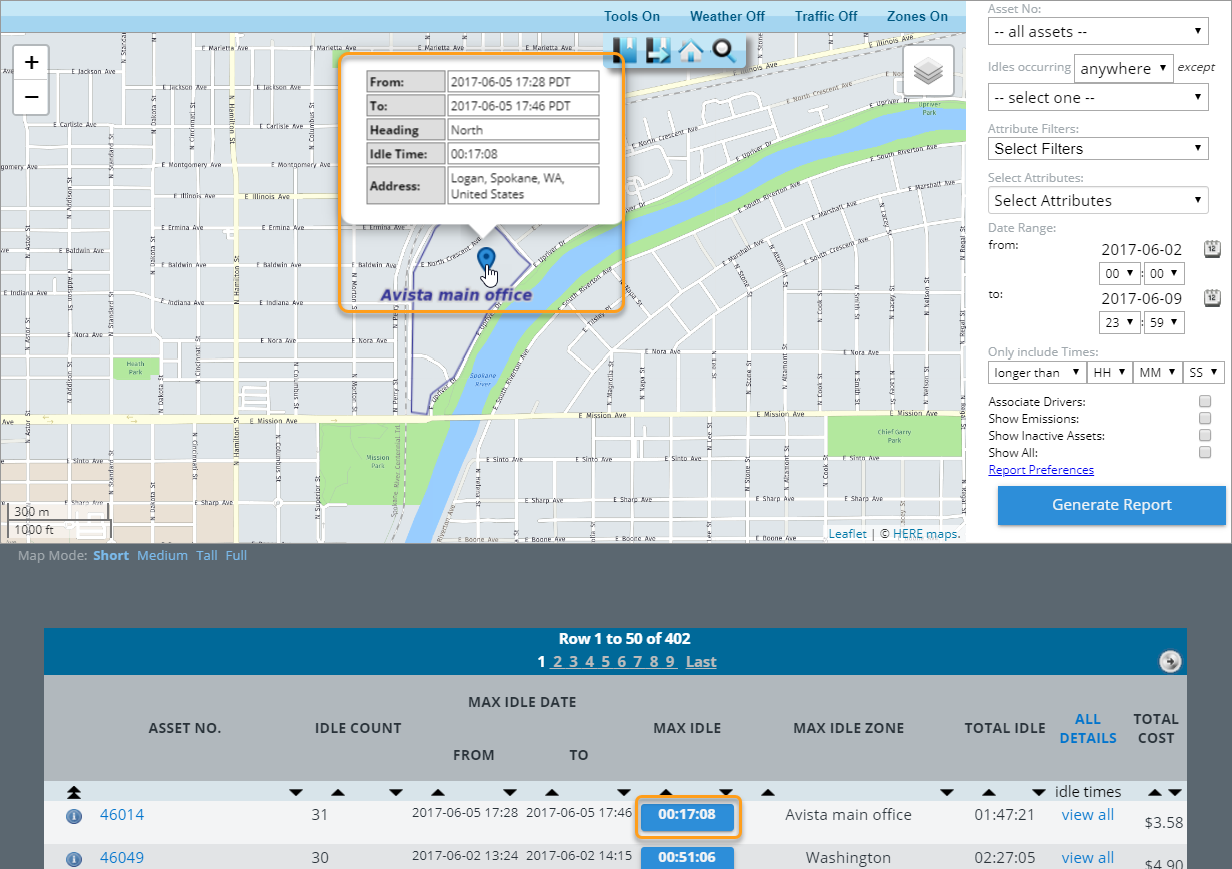The image size is (1232, 869).
Task: Click the zoom in control on the map
Action: (x=31, y=61)
